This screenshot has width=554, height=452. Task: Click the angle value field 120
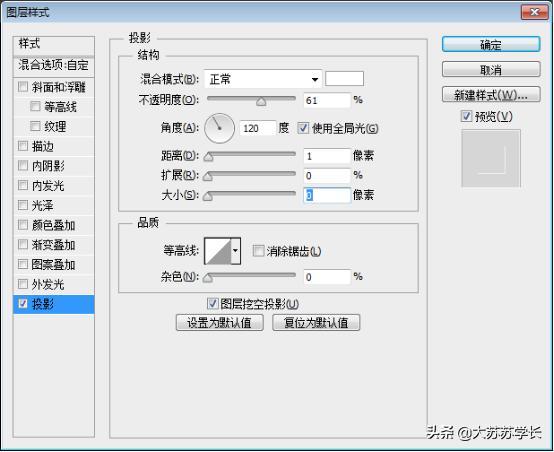click(x=258, y=128)
